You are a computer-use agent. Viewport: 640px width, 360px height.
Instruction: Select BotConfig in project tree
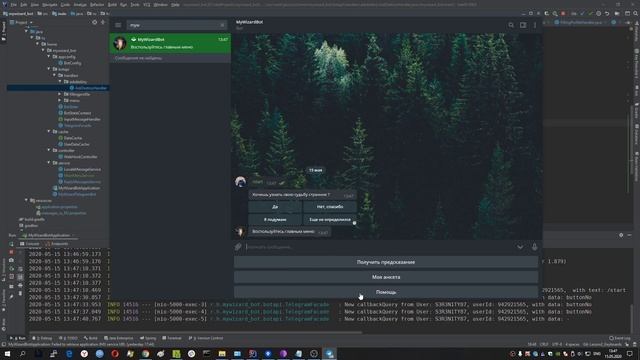tap(73, 63)
